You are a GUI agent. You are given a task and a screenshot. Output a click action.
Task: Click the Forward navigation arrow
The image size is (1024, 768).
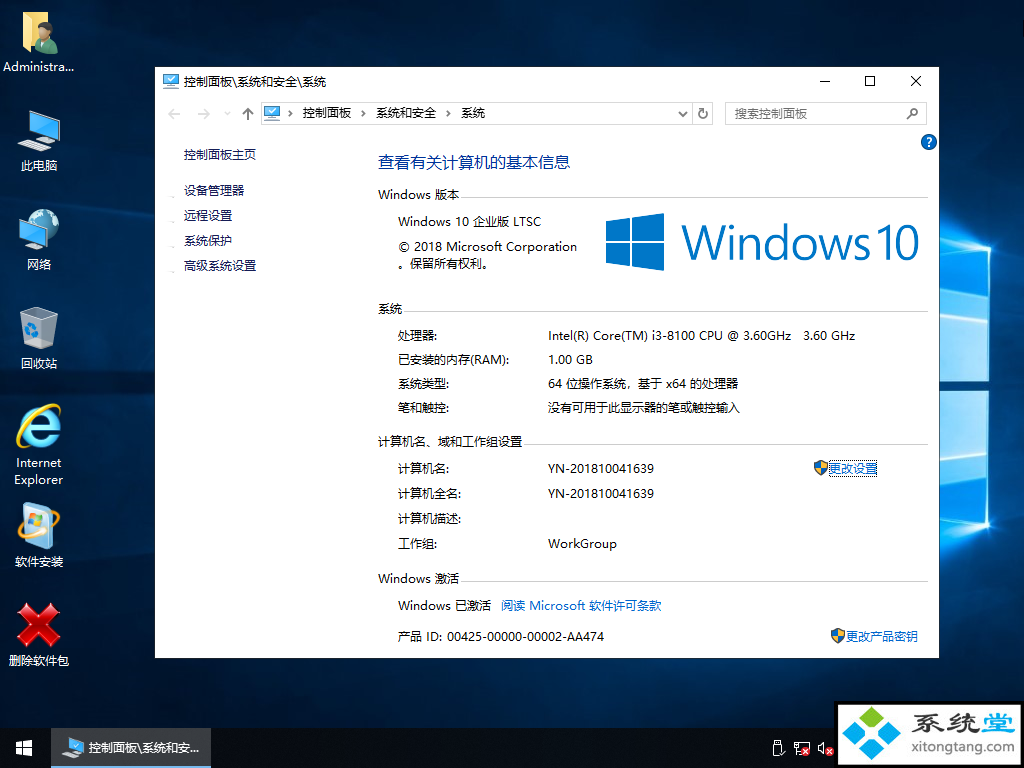coord(204,114)
